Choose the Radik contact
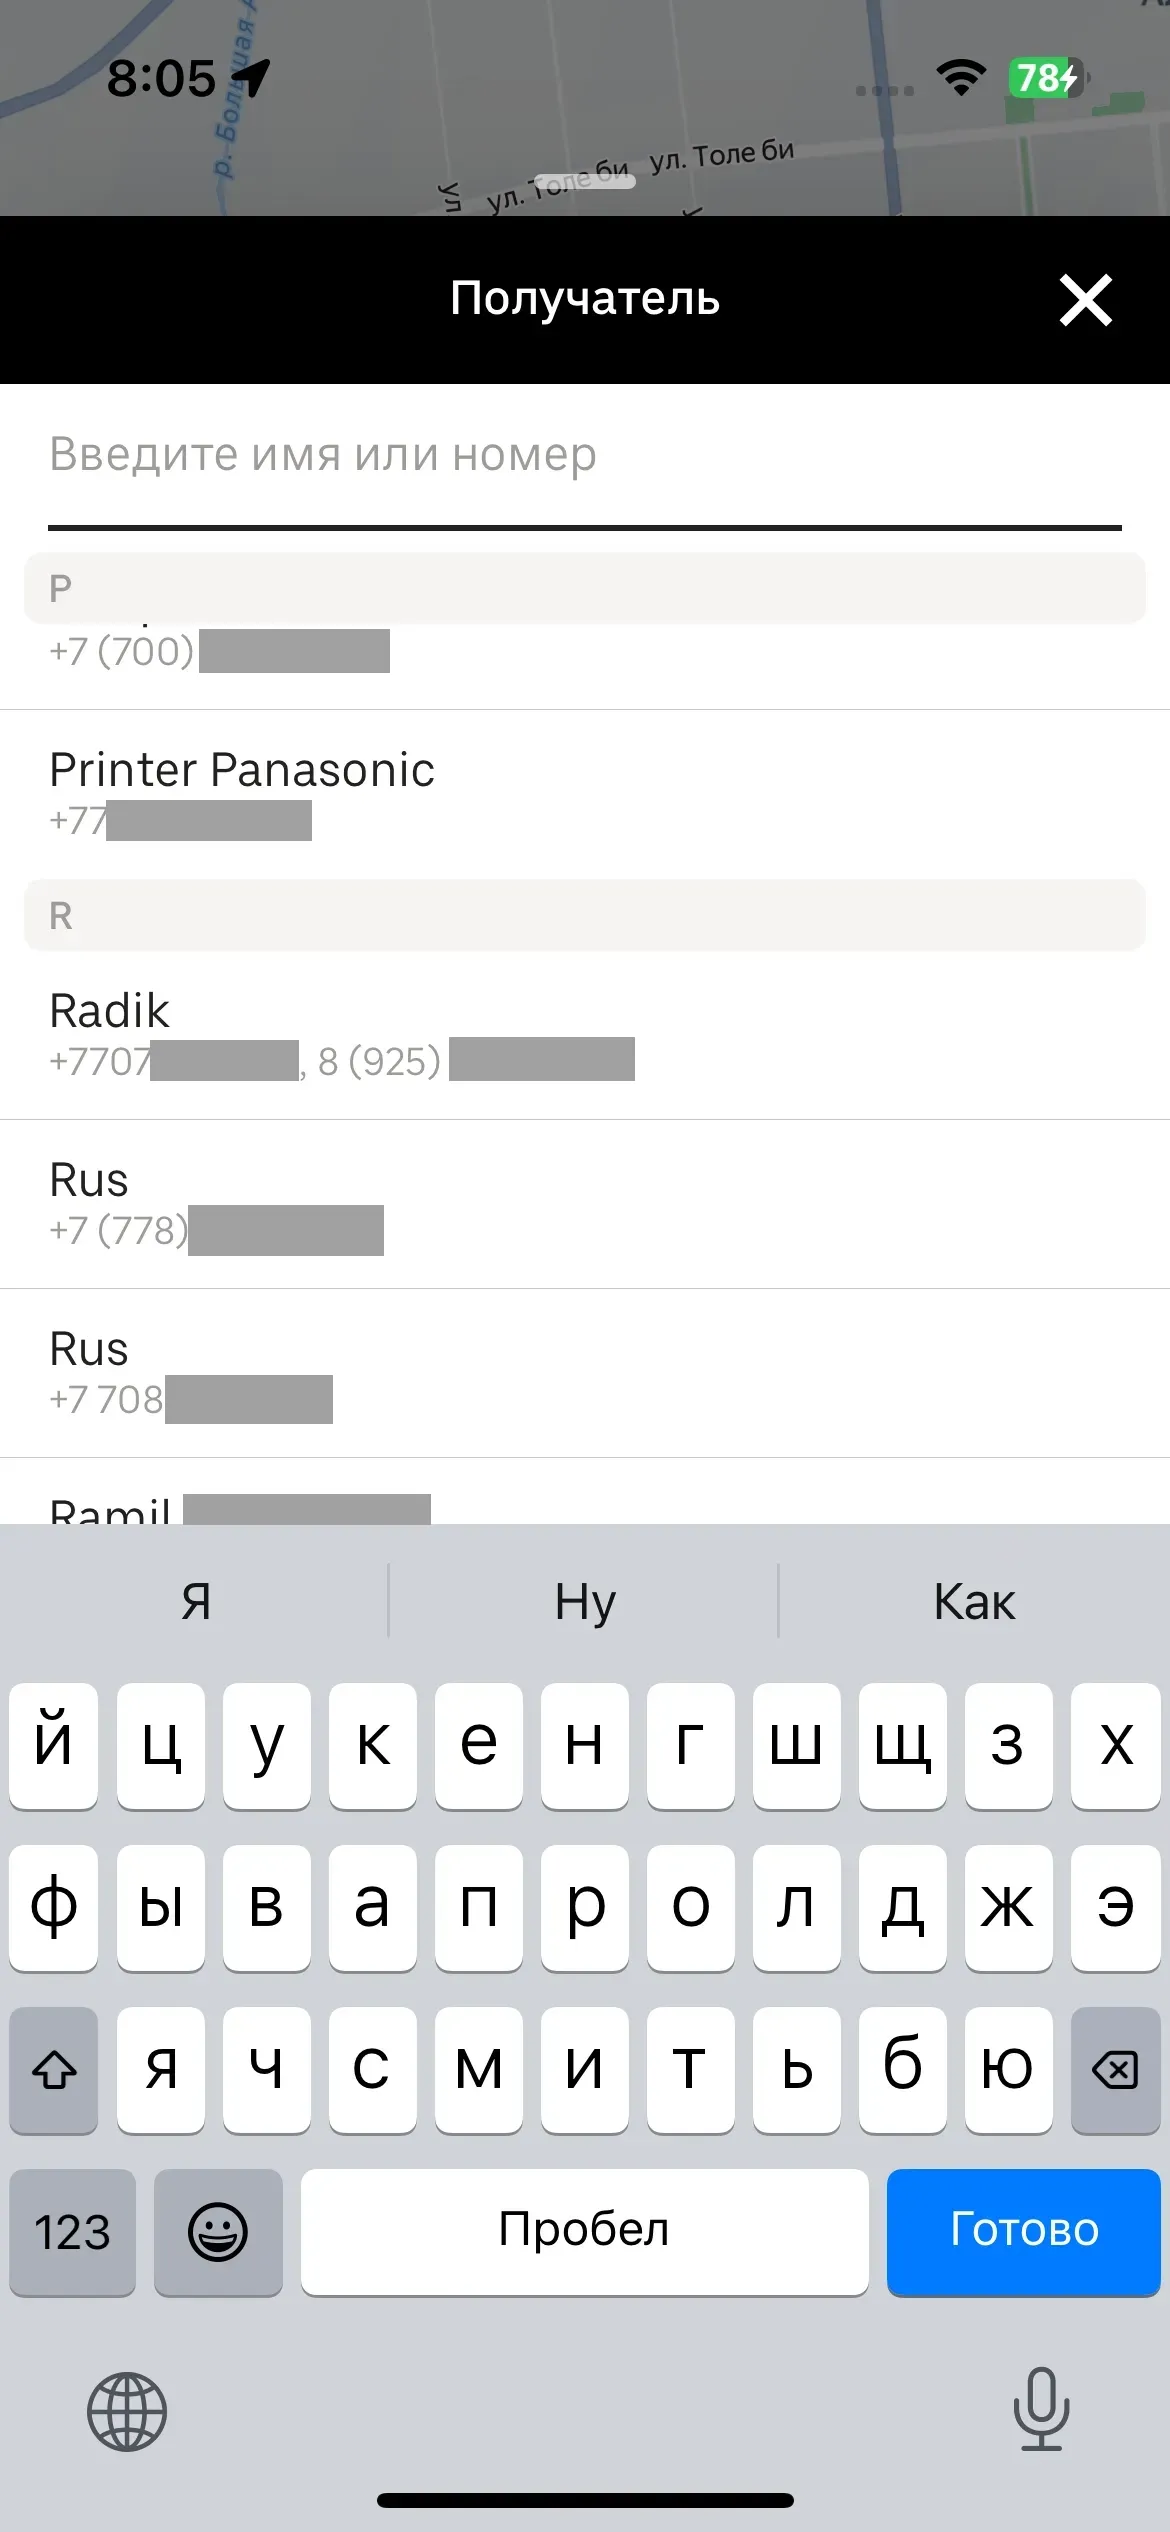Viewport: 1170px width, 2532px height. coord(585,1035)
